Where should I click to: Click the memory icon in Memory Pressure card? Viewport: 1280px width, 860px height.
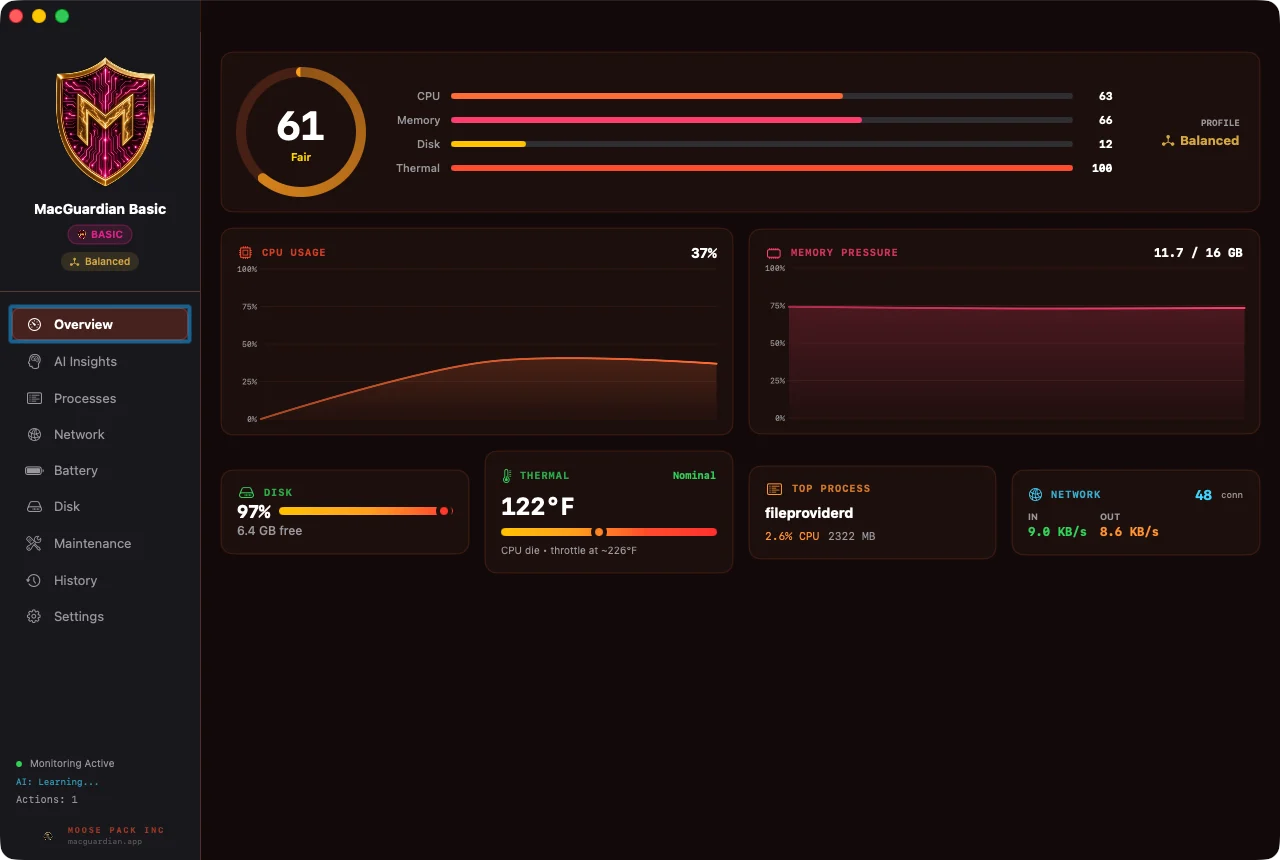(x=774, y=253)
